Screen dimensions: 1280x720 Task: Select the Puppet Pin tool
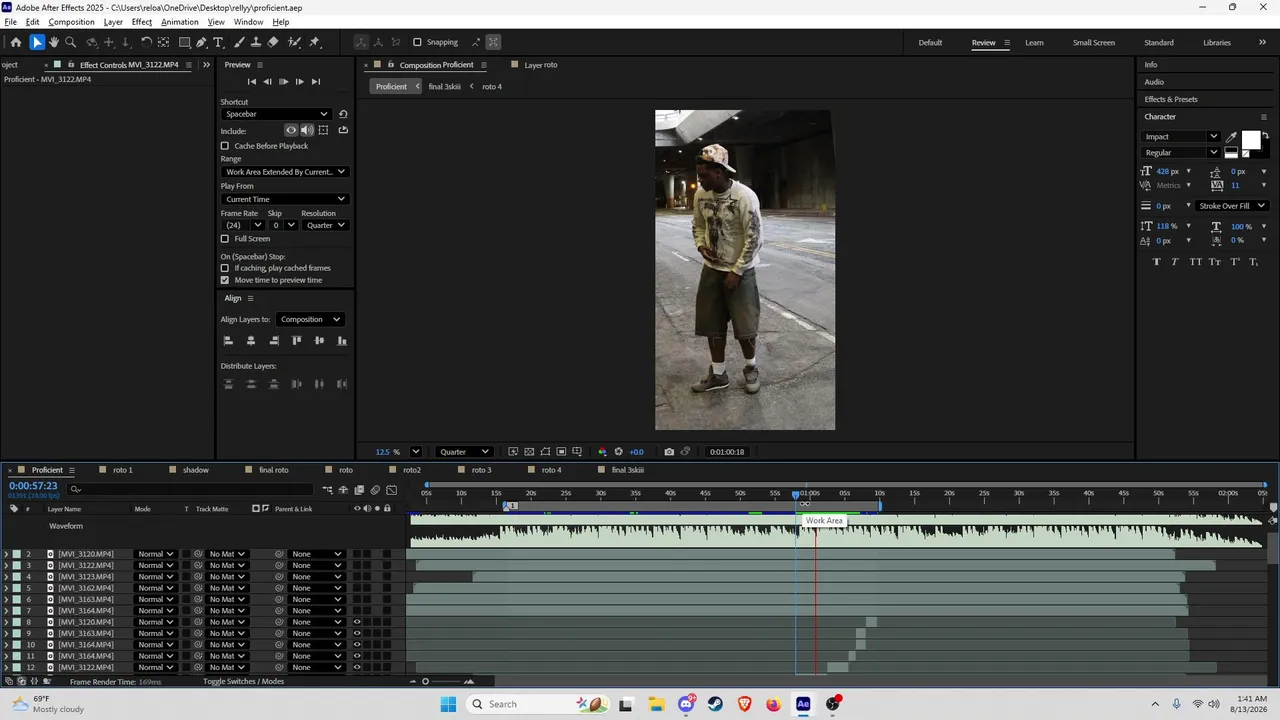[x=314, y=42]
